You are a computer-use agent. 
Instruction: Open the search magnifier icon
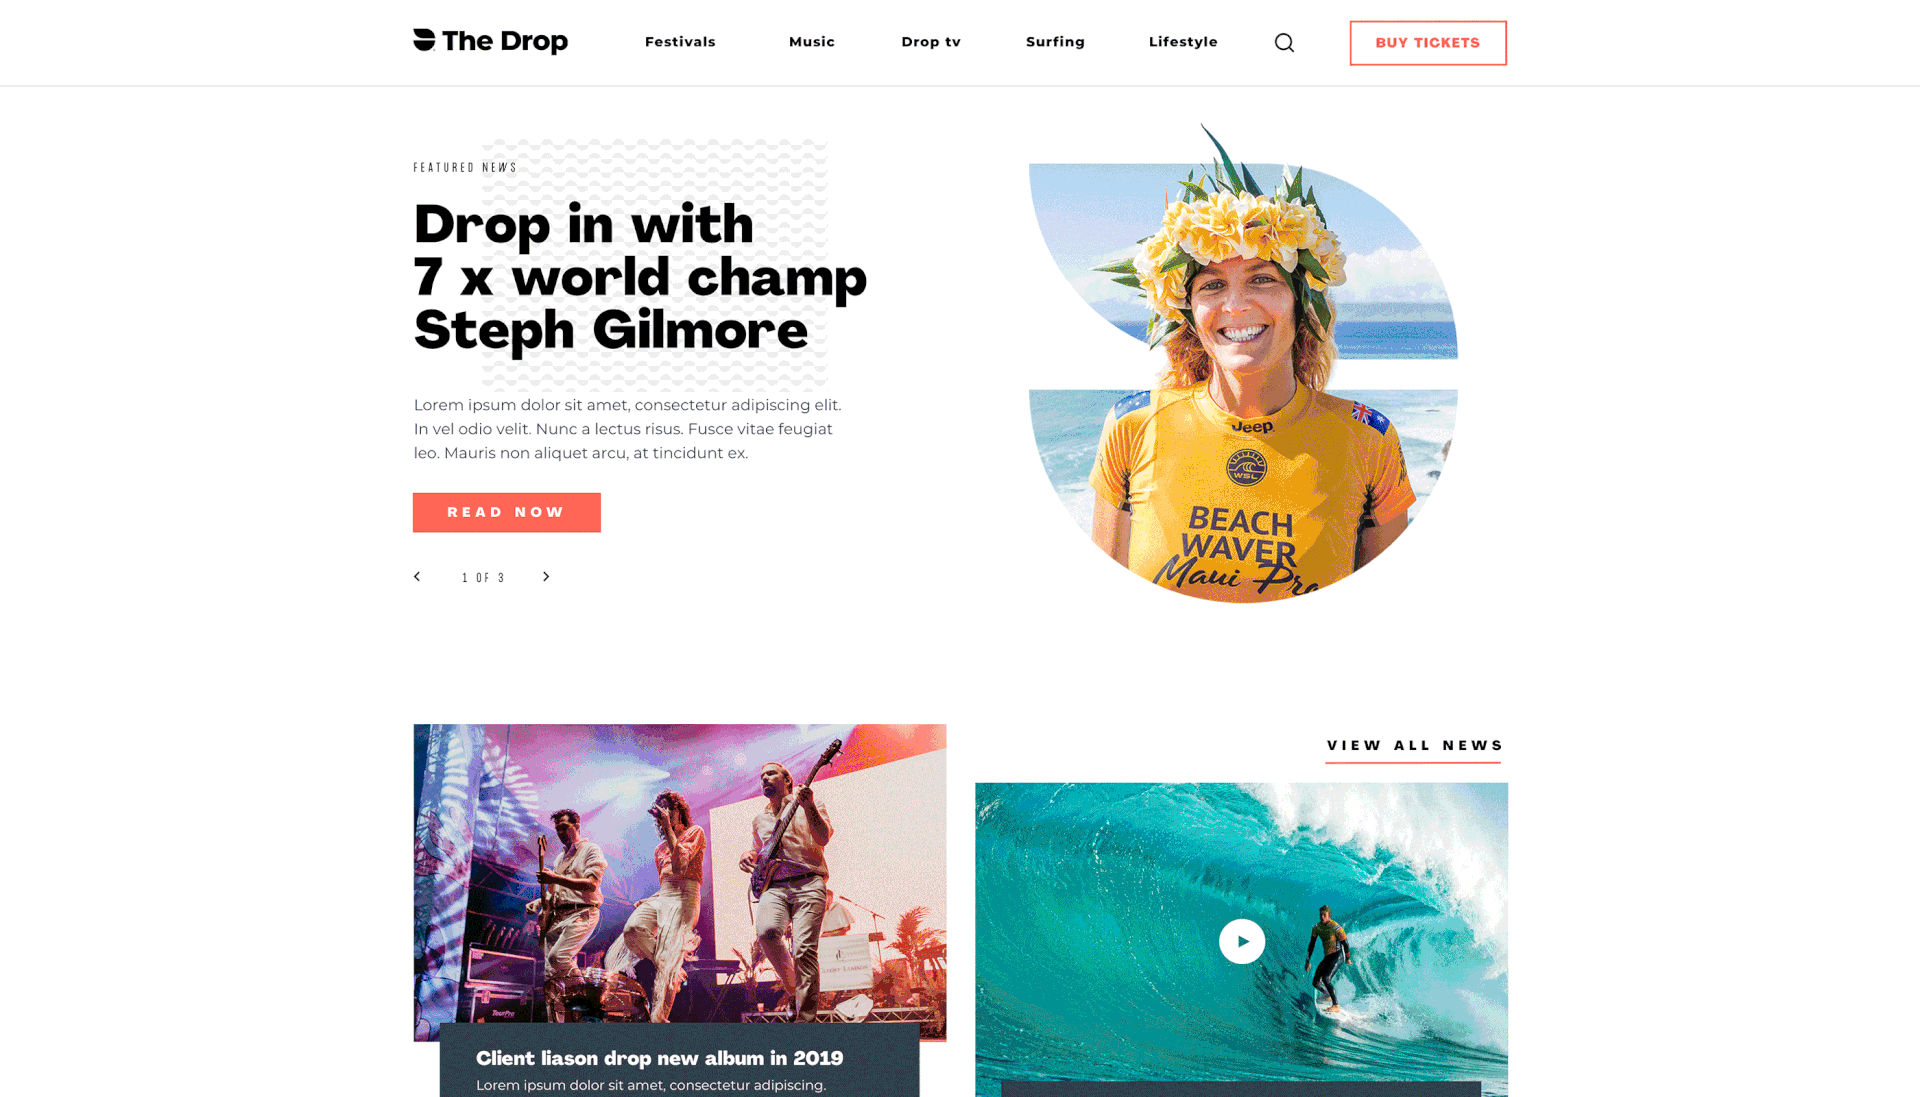(x=1284, y=43)
